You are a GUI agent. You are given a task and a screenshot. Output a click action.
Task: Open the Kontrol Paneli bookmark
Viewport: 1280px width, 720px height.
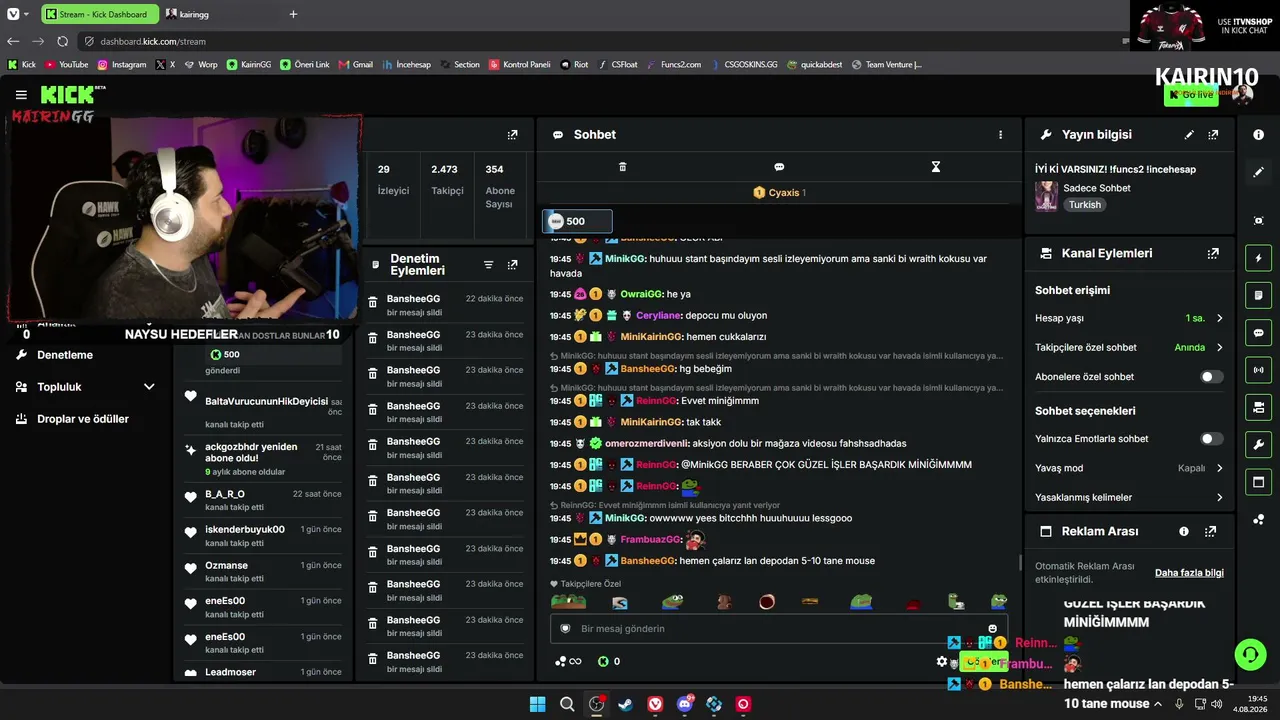(x=520, y=65)
